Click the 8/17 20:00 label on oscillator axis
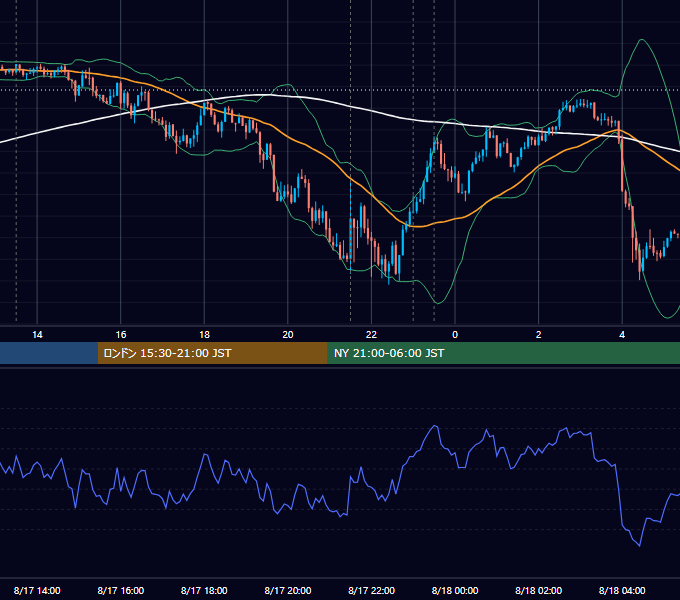Image resolution: width=680 pixels, height=600 pixels. coord(288,590)
